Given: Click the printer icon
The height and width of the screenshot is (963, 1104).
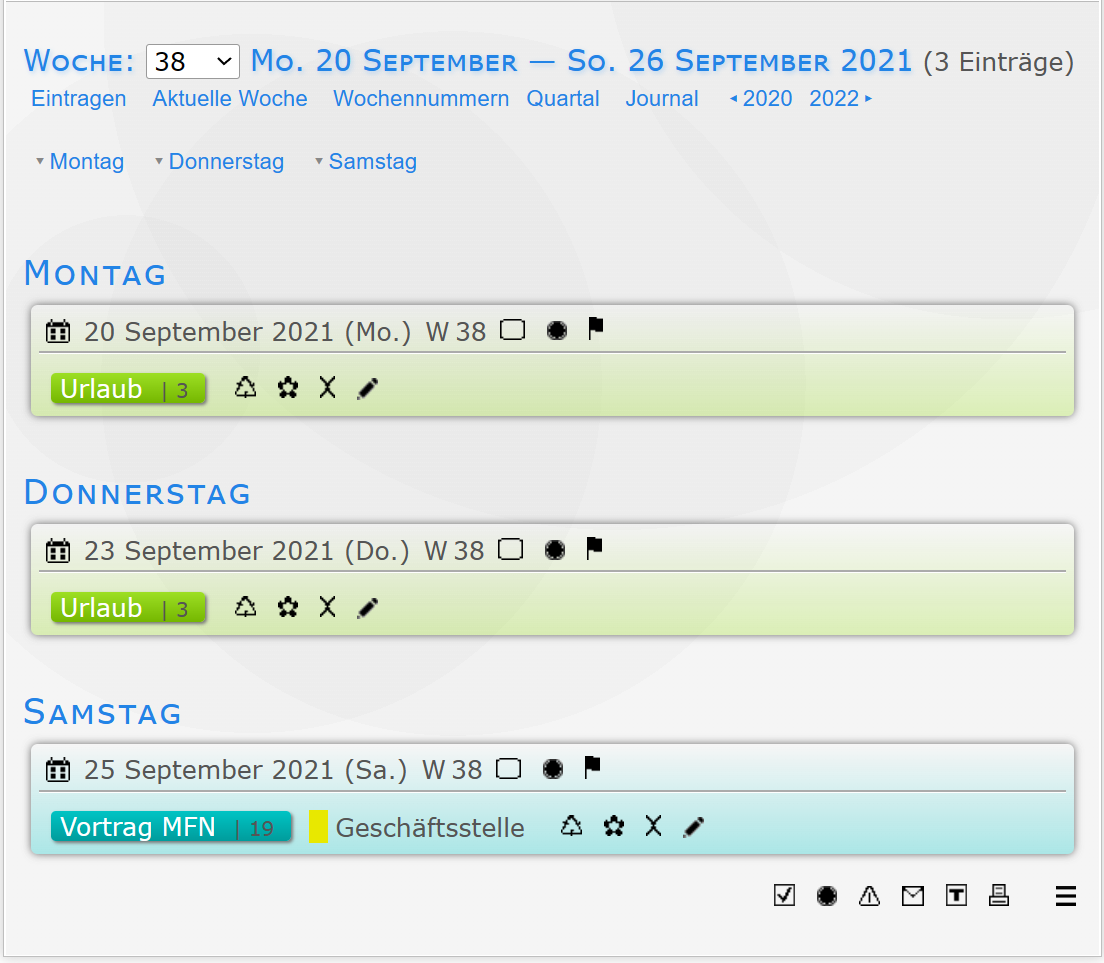Looking at the screenshot, I should [999, 895].
